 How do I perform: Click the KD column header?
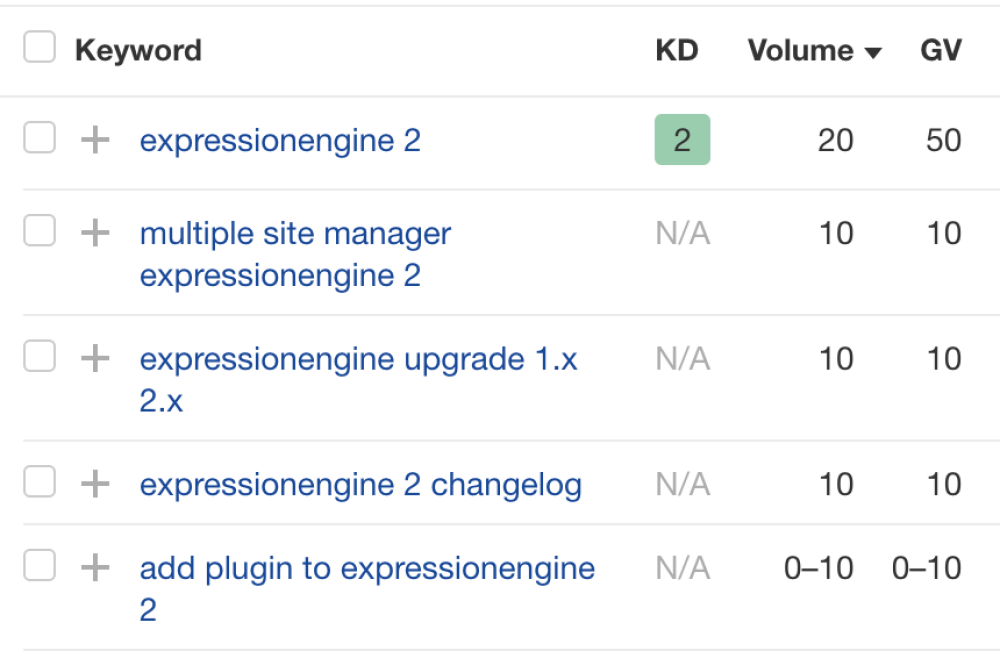click(676, 50)
